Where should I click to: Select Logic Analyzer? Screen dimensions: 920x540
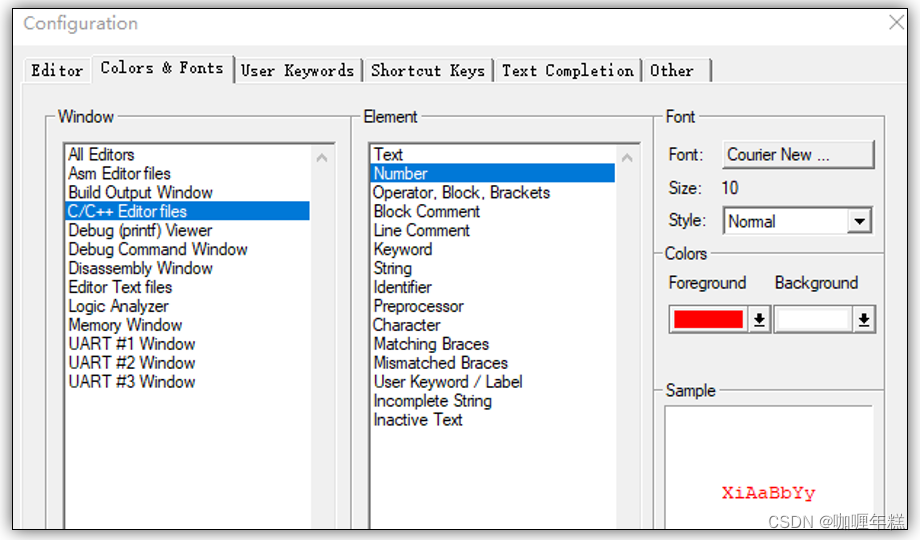(188, 306)
